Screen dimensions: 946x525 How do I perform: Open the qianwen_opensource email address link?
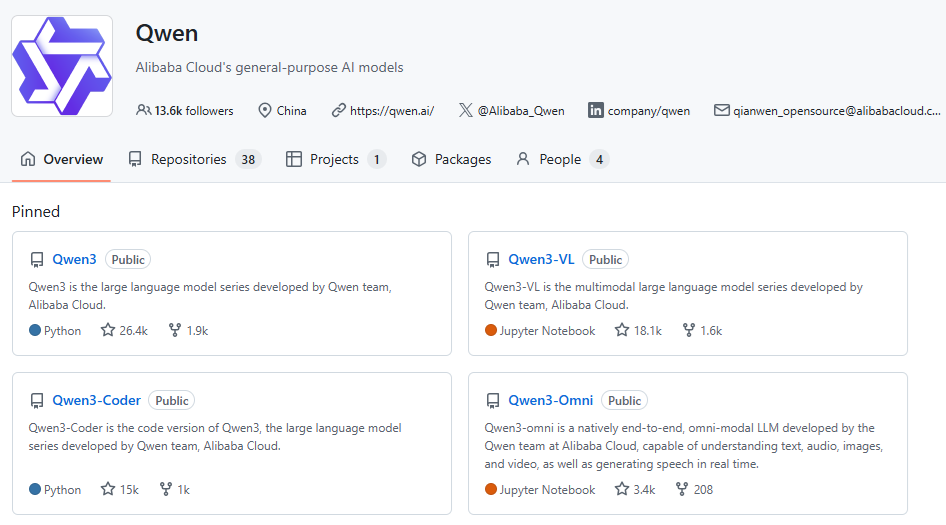tap(837, 110)
